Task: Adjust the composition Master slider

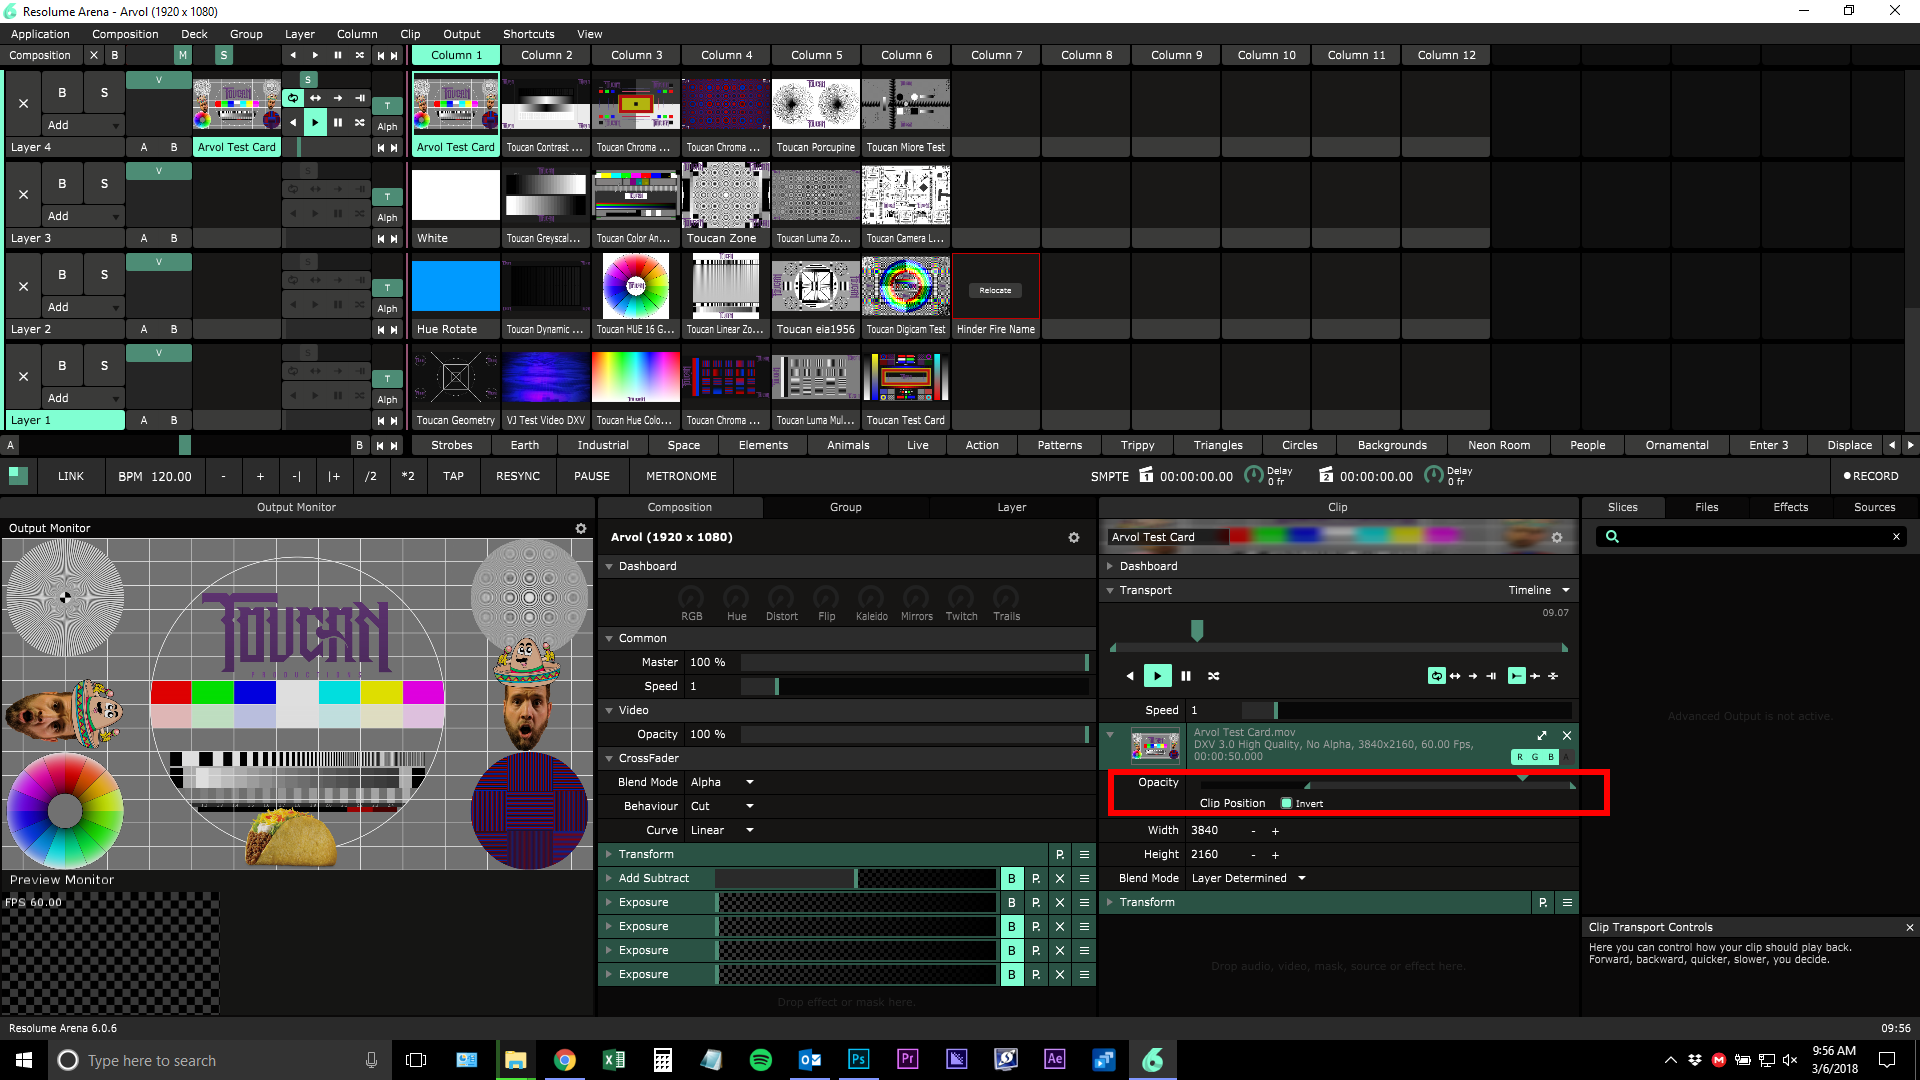Action: 914,662
